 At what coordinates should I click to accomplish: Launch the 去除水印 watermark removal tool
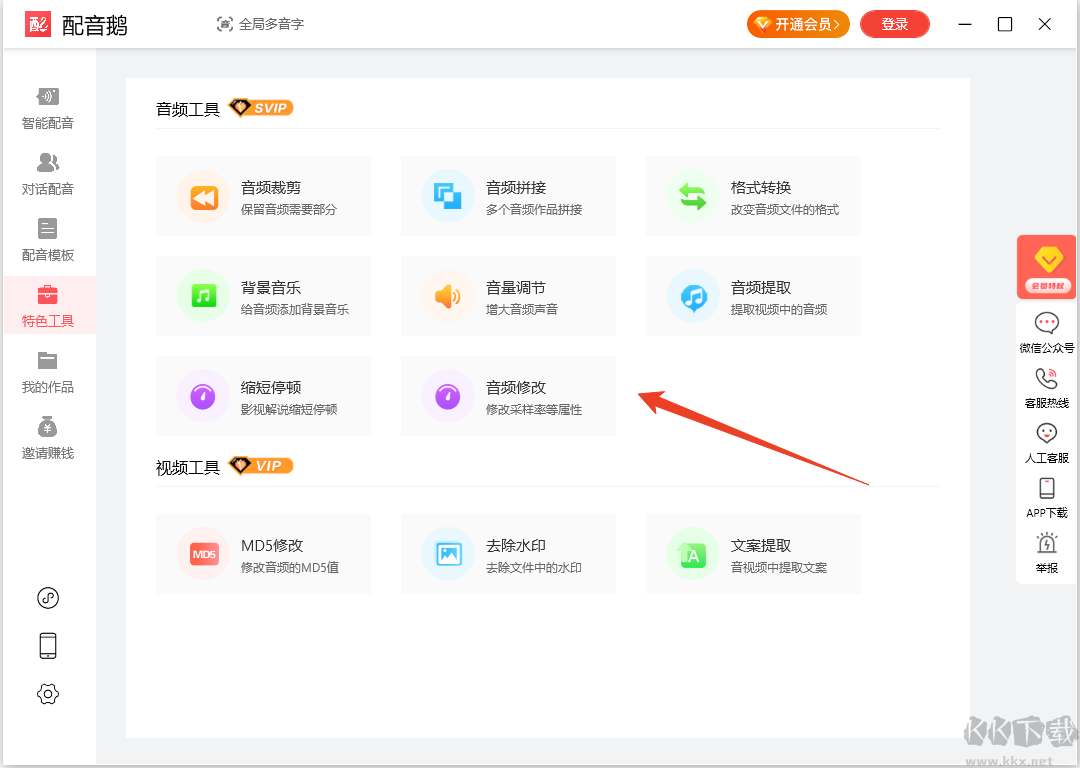pyautogui.click(x=508, y=554)
